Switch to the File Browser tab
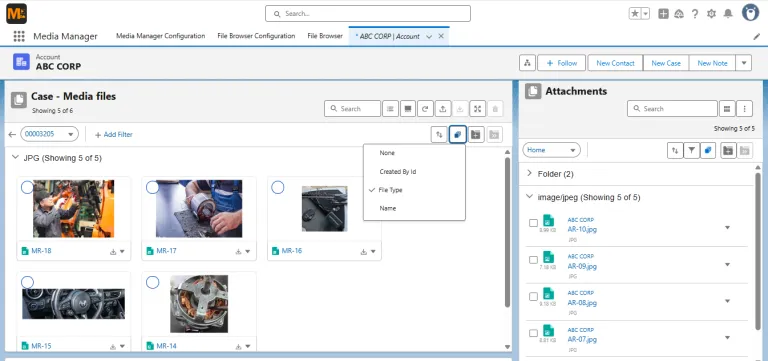This screenshot has width=768, height=361. click(x=325, y=36)
